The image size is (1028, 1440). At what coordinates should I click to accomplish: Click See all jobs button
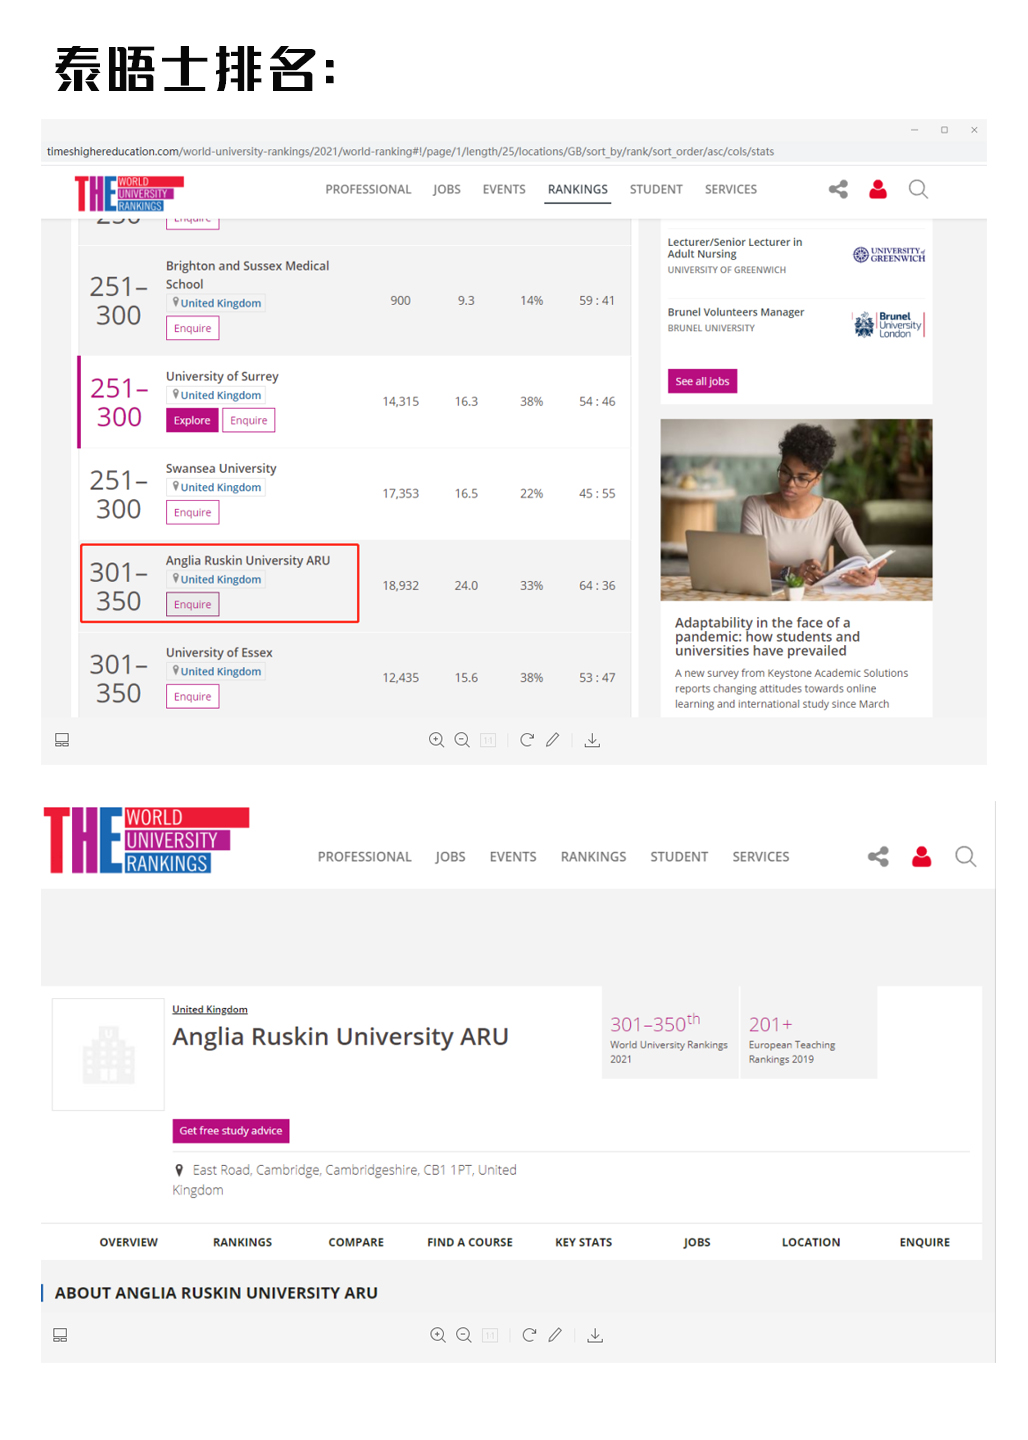702,381
